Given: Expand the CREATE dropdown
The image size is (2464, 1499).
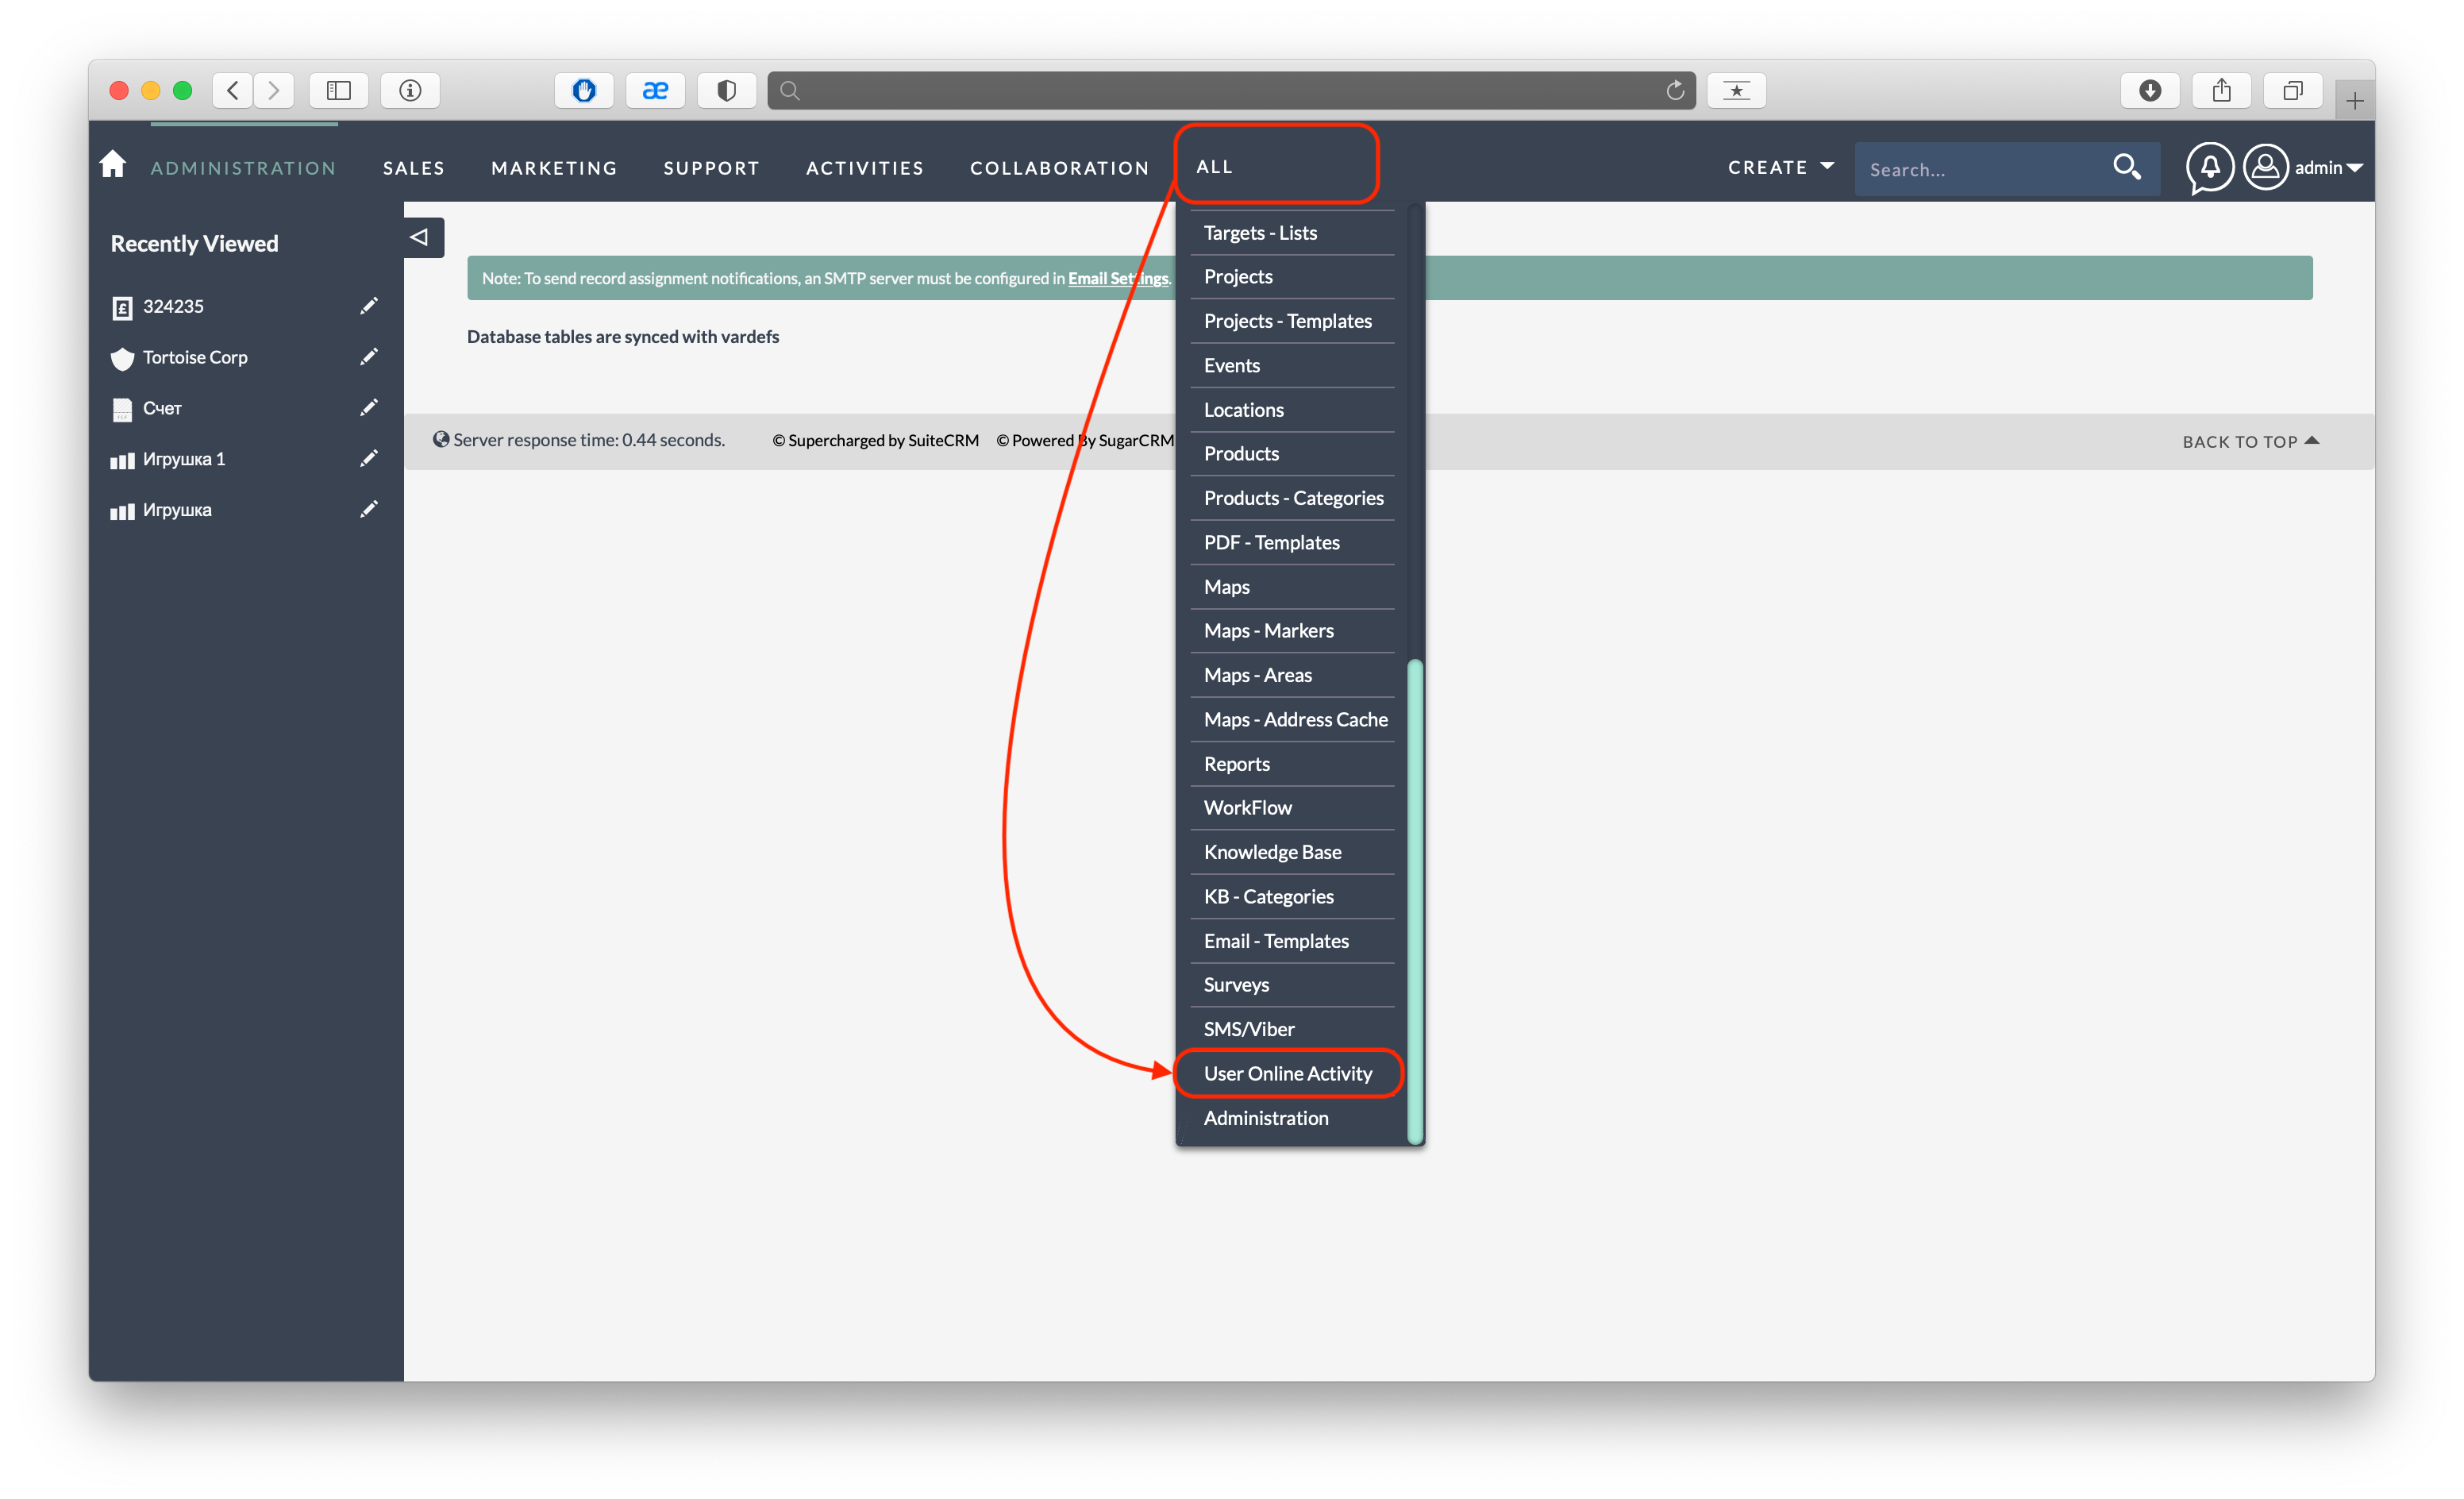Looking at the screenshot, I should (1781, 167).
